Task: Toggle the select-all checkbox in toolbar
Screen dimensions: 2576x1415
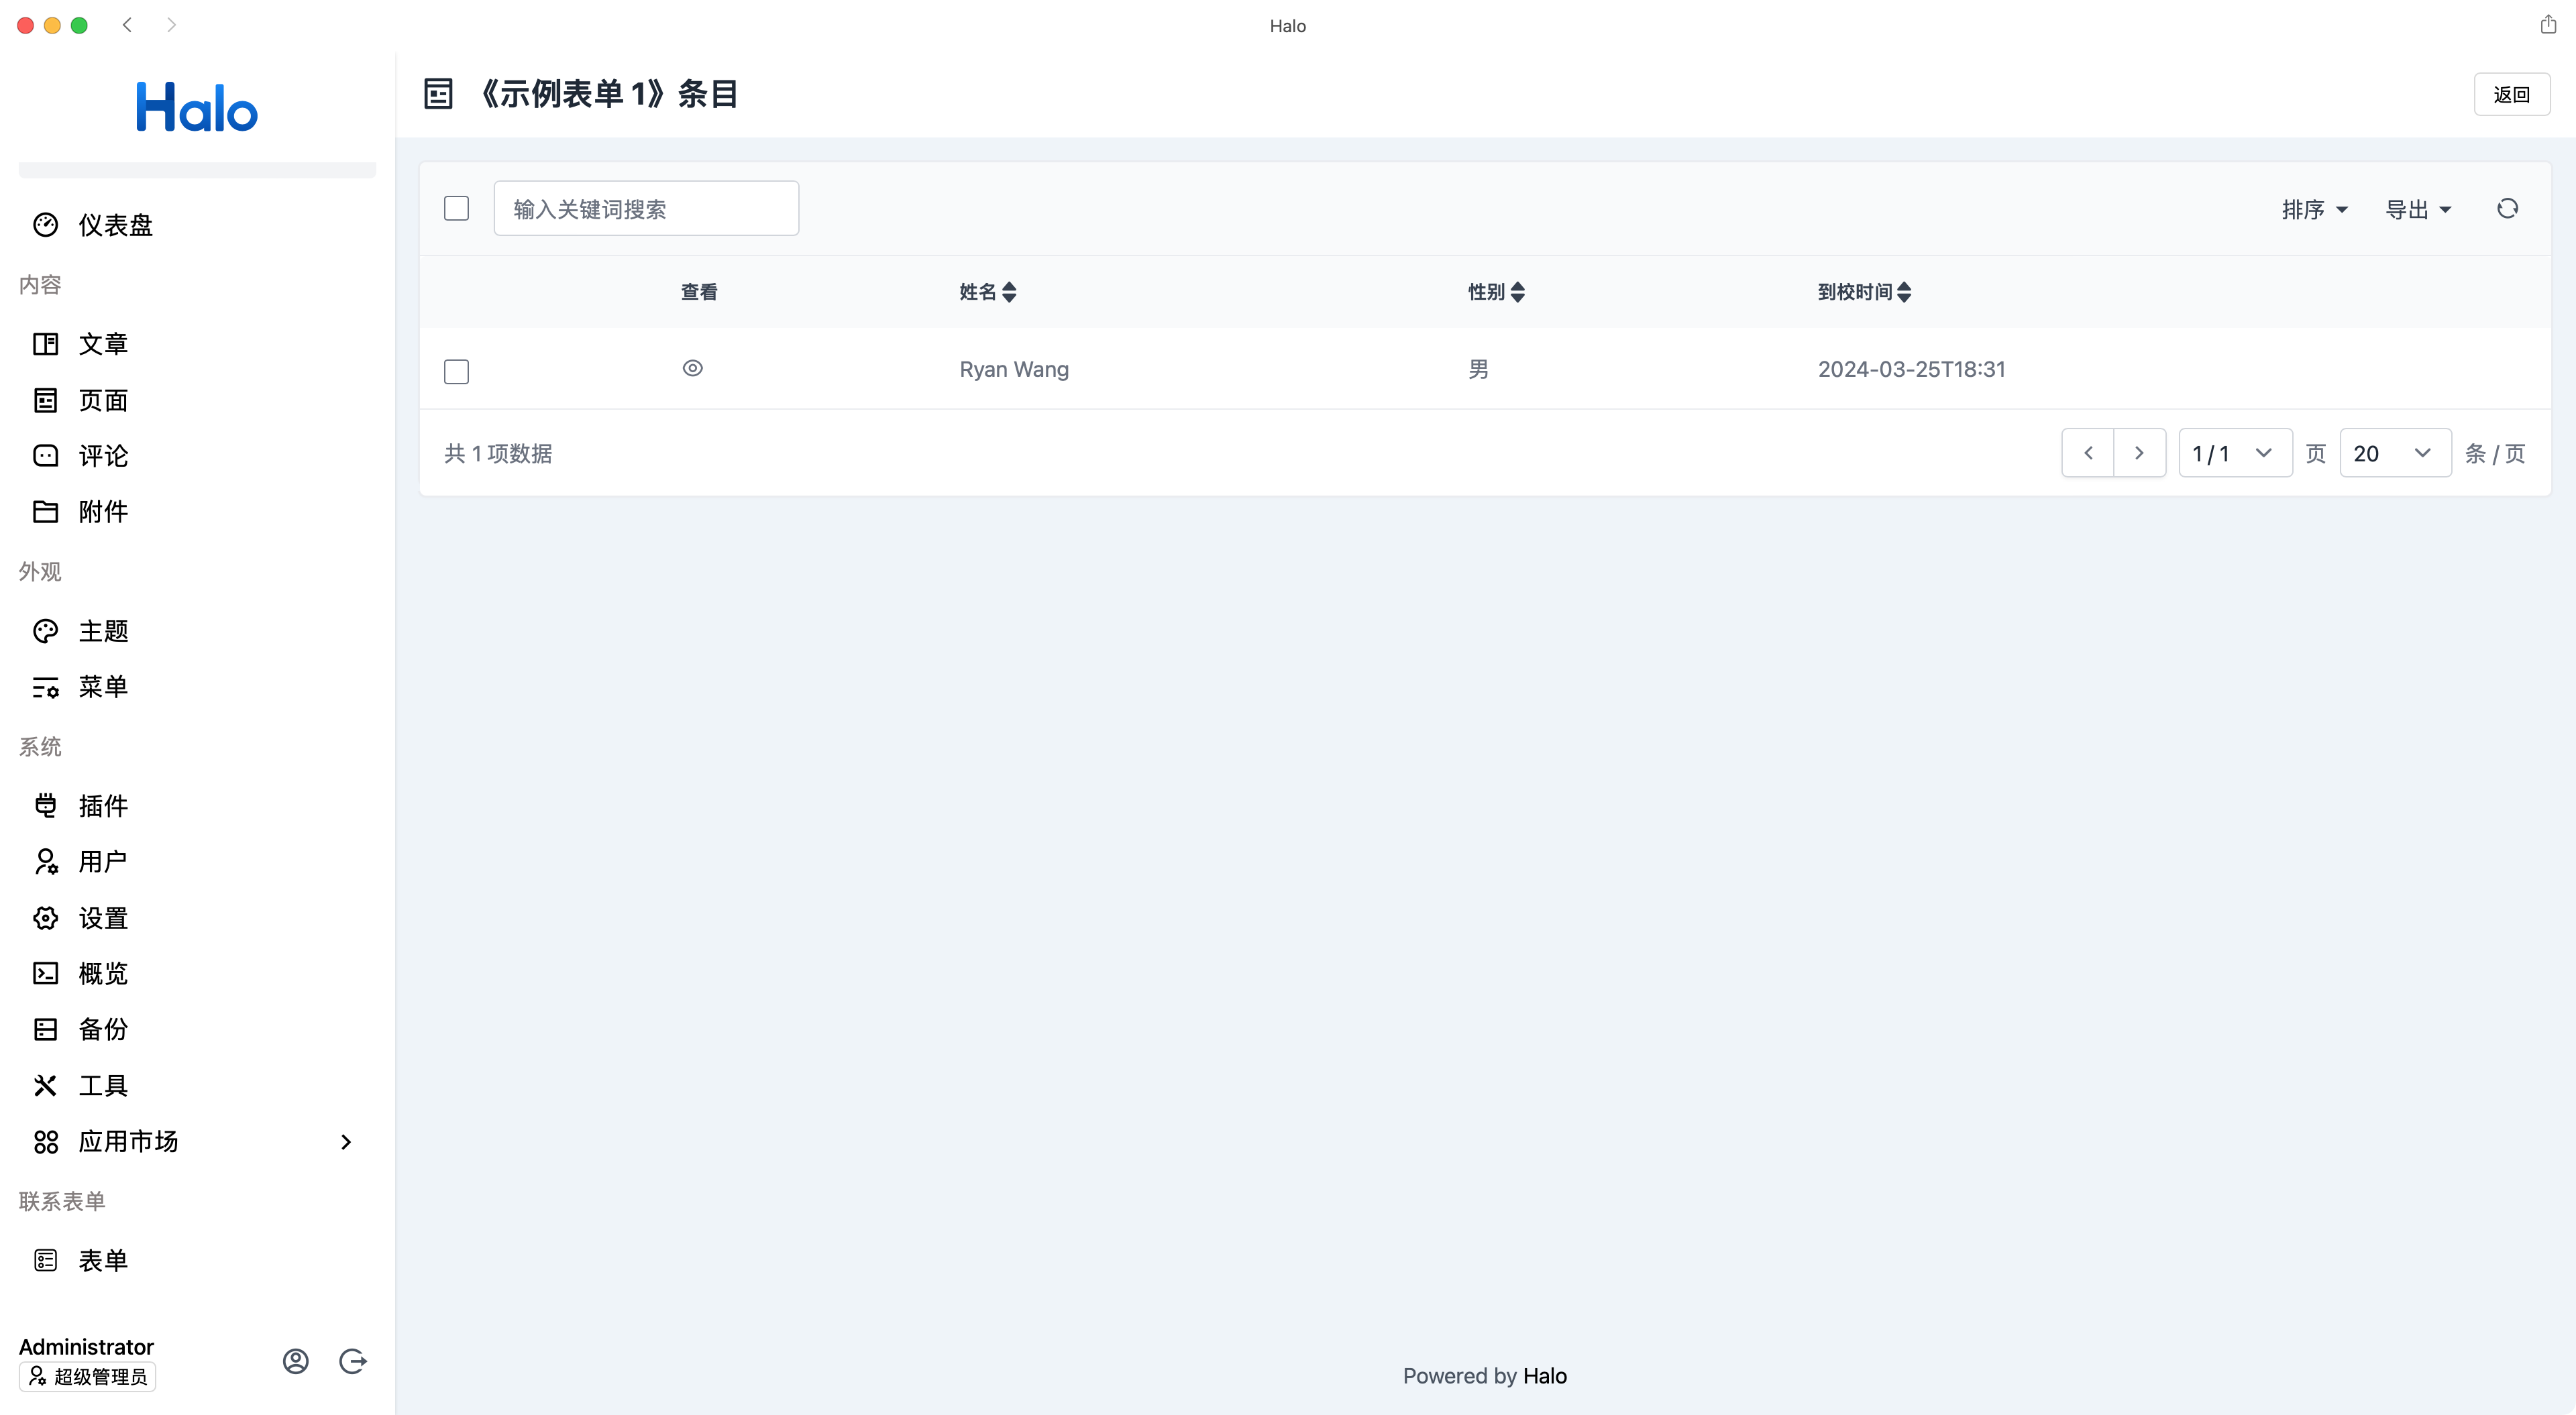Action: click(456, 208)
